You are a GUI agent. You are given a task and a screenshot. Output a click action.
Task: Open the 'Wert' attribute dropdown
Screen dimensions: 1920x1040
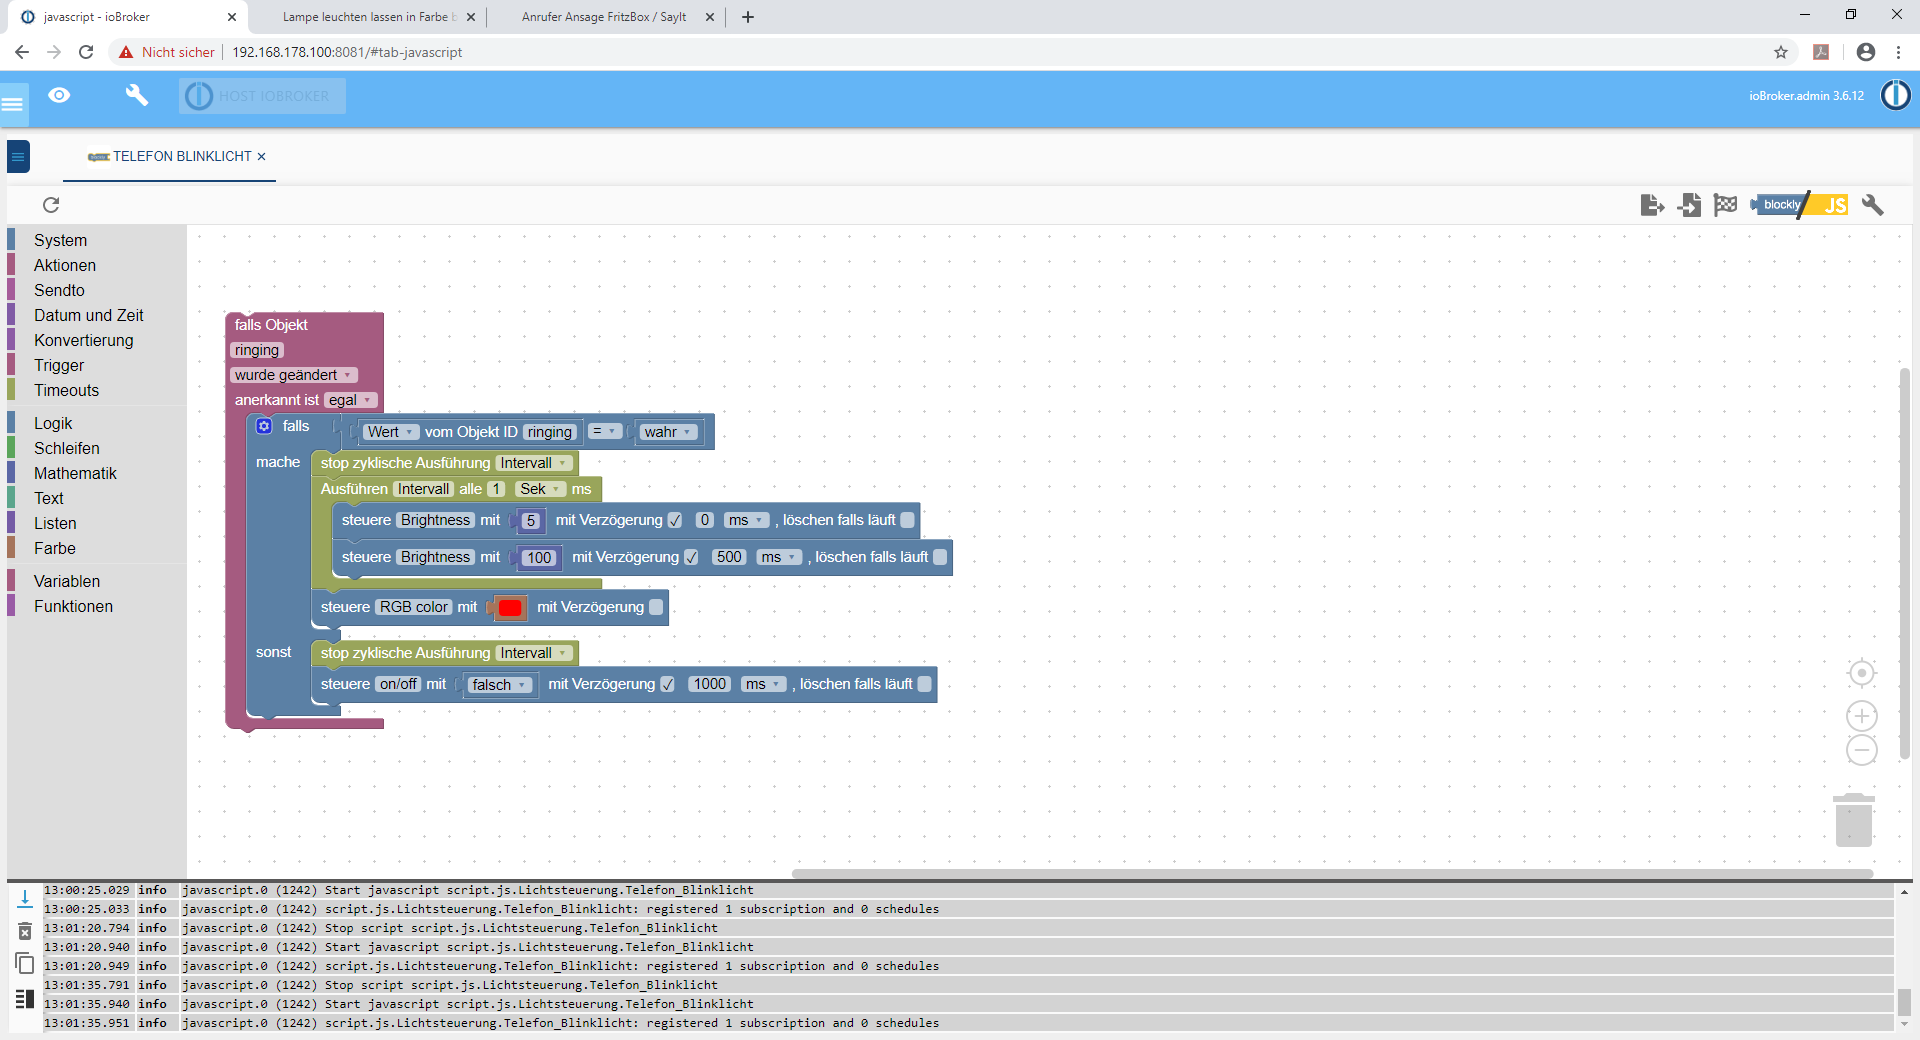(x=390, y=432)
